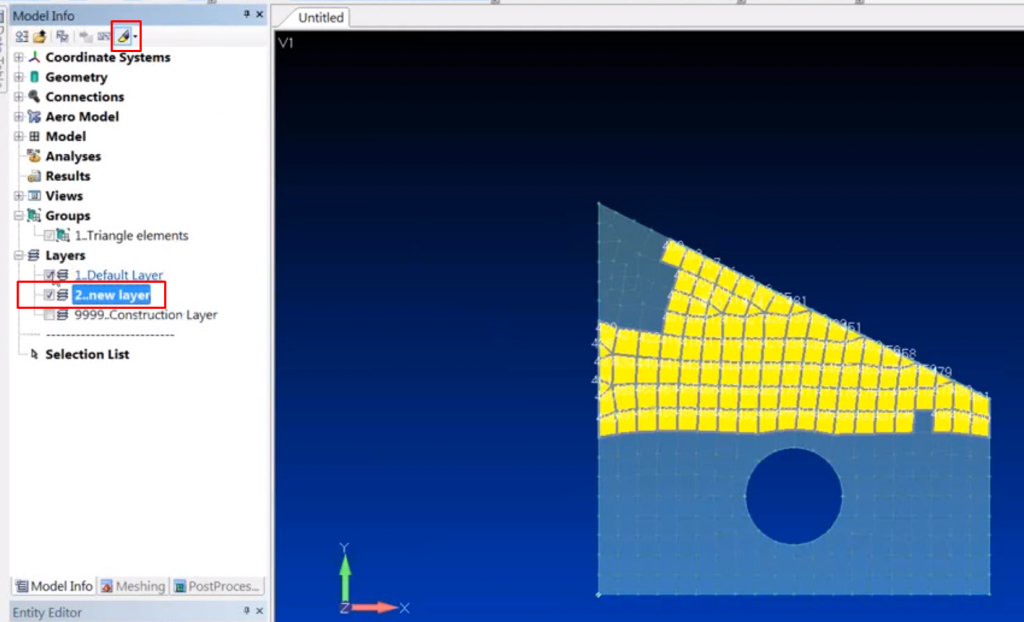The width and height of the screenshot is (1024, 622).
Task: Click the greyed arrow icon in Model Info toolbar
Action: pyautogui.click(x=86, y=37)
